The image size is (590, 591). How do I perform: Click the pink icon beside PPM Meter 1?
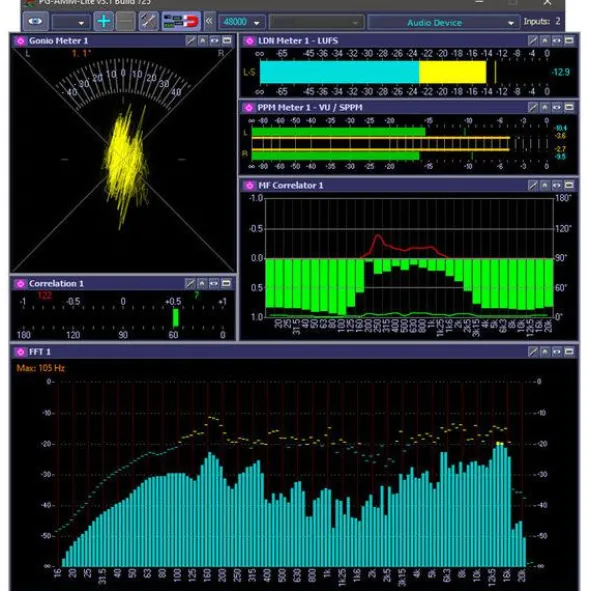[249, 108]
